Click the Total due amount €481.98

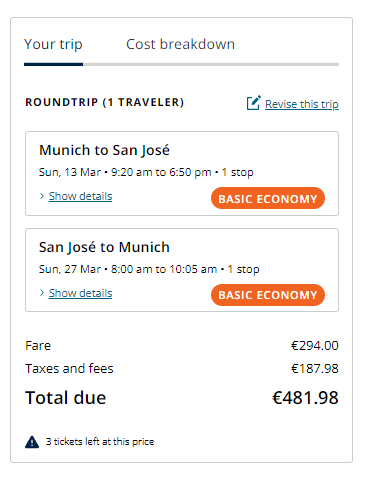click(x=305, y=398)
